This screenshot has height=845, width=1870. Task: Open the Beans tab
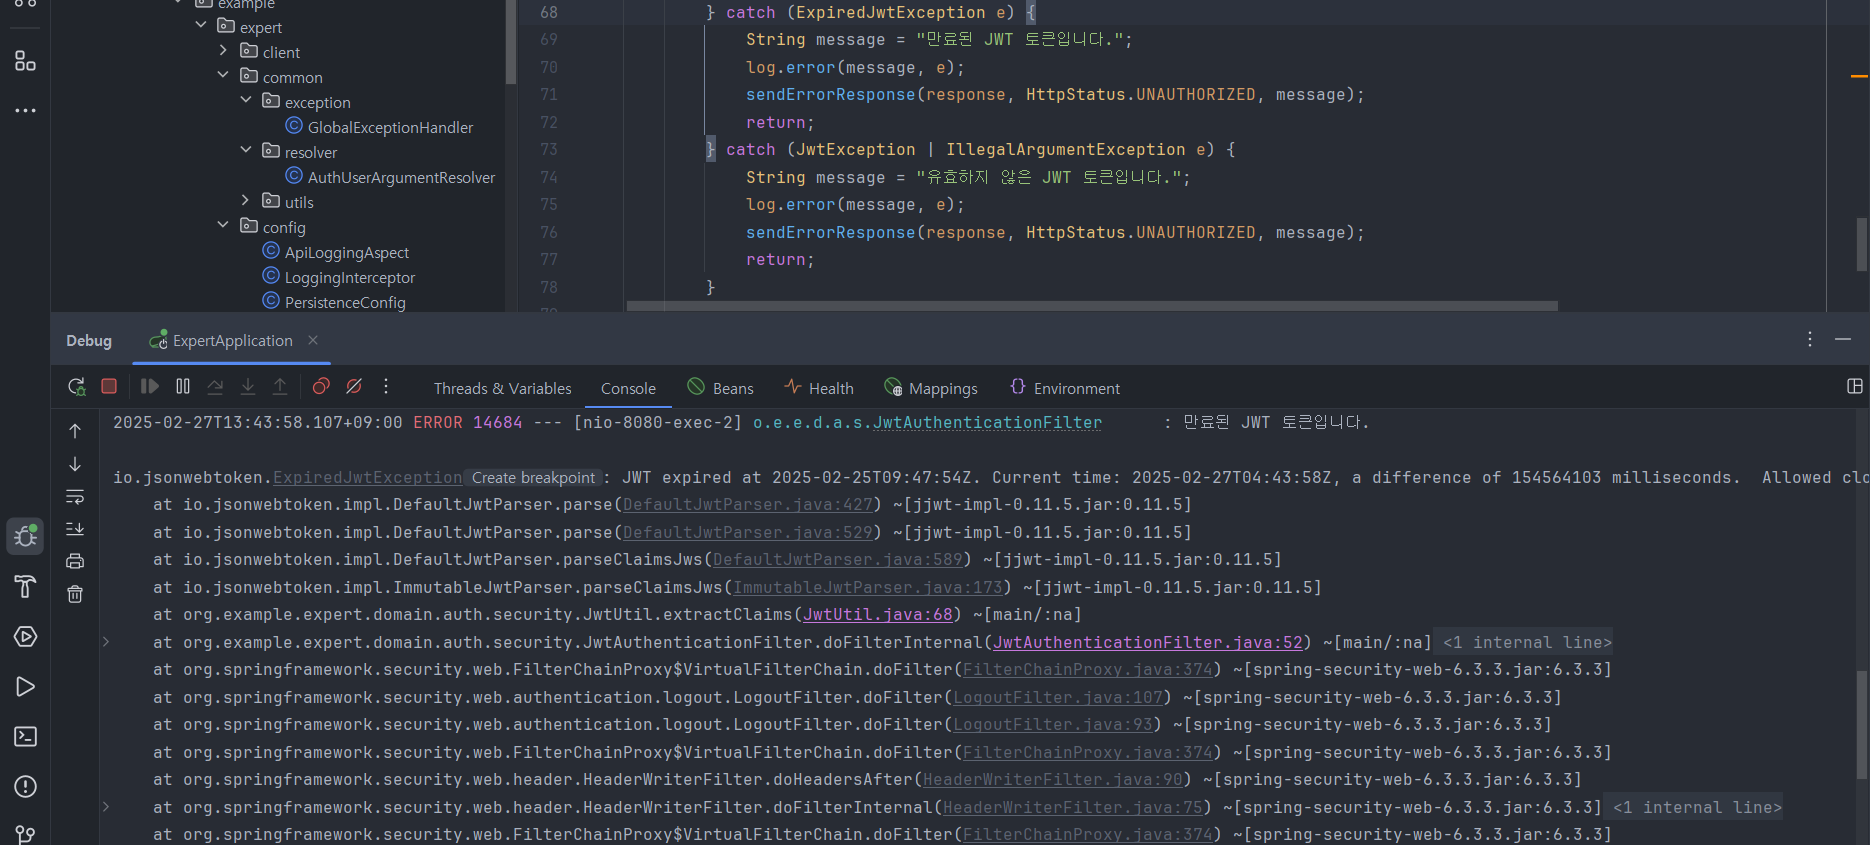point(720,388)
